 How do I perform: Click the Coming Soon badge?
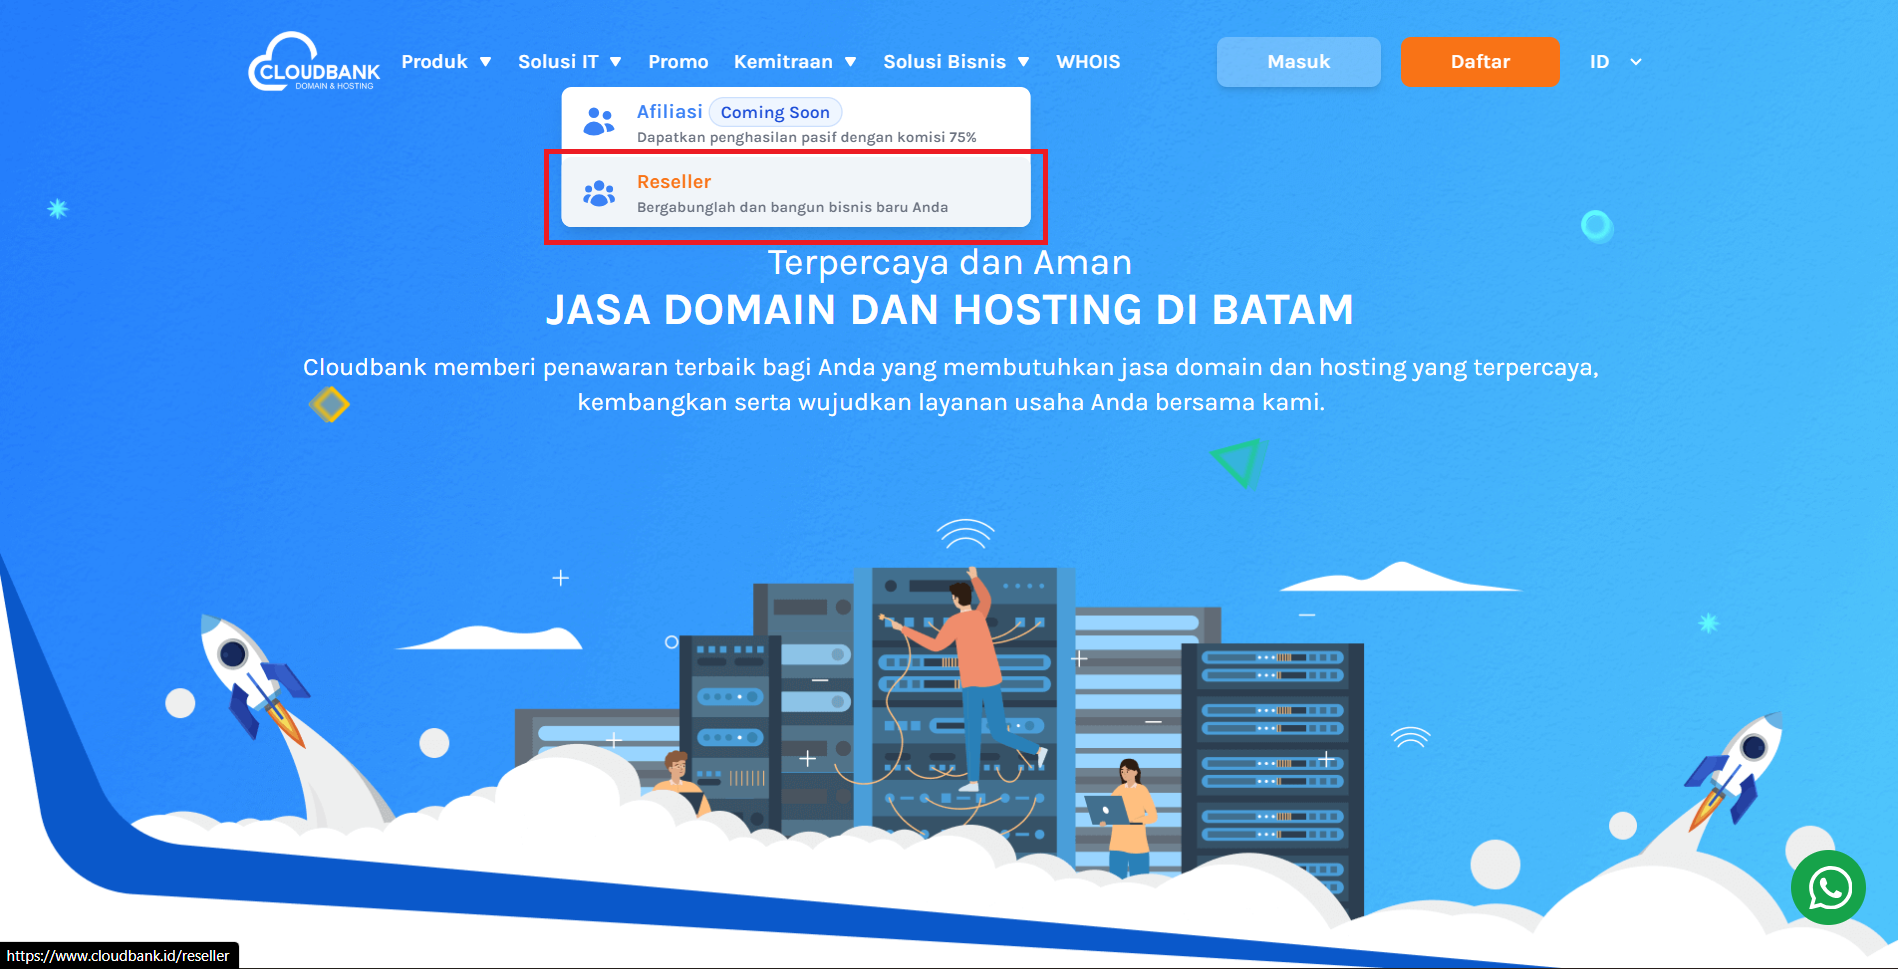pos(775,113)
